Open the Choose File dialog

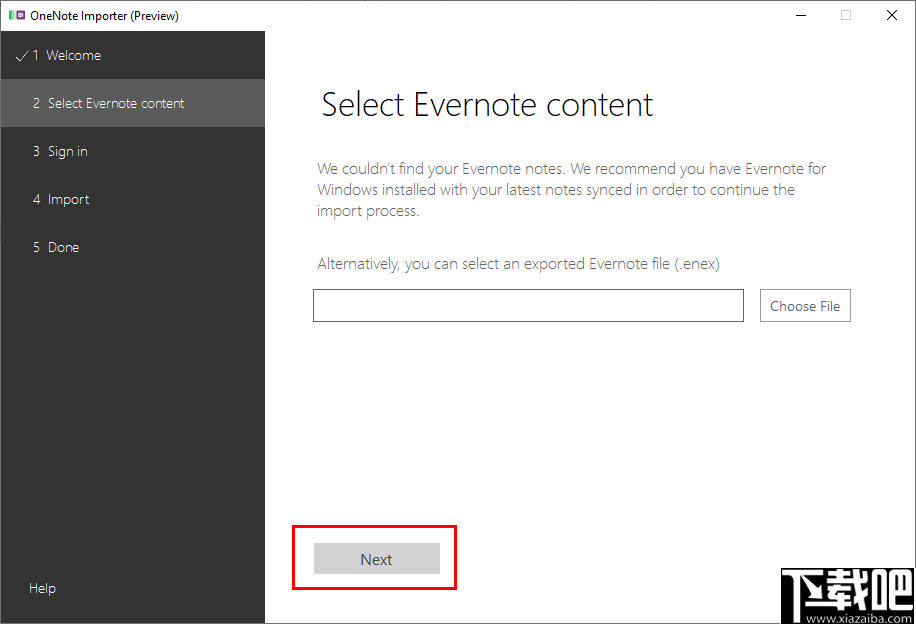point(805,305)
